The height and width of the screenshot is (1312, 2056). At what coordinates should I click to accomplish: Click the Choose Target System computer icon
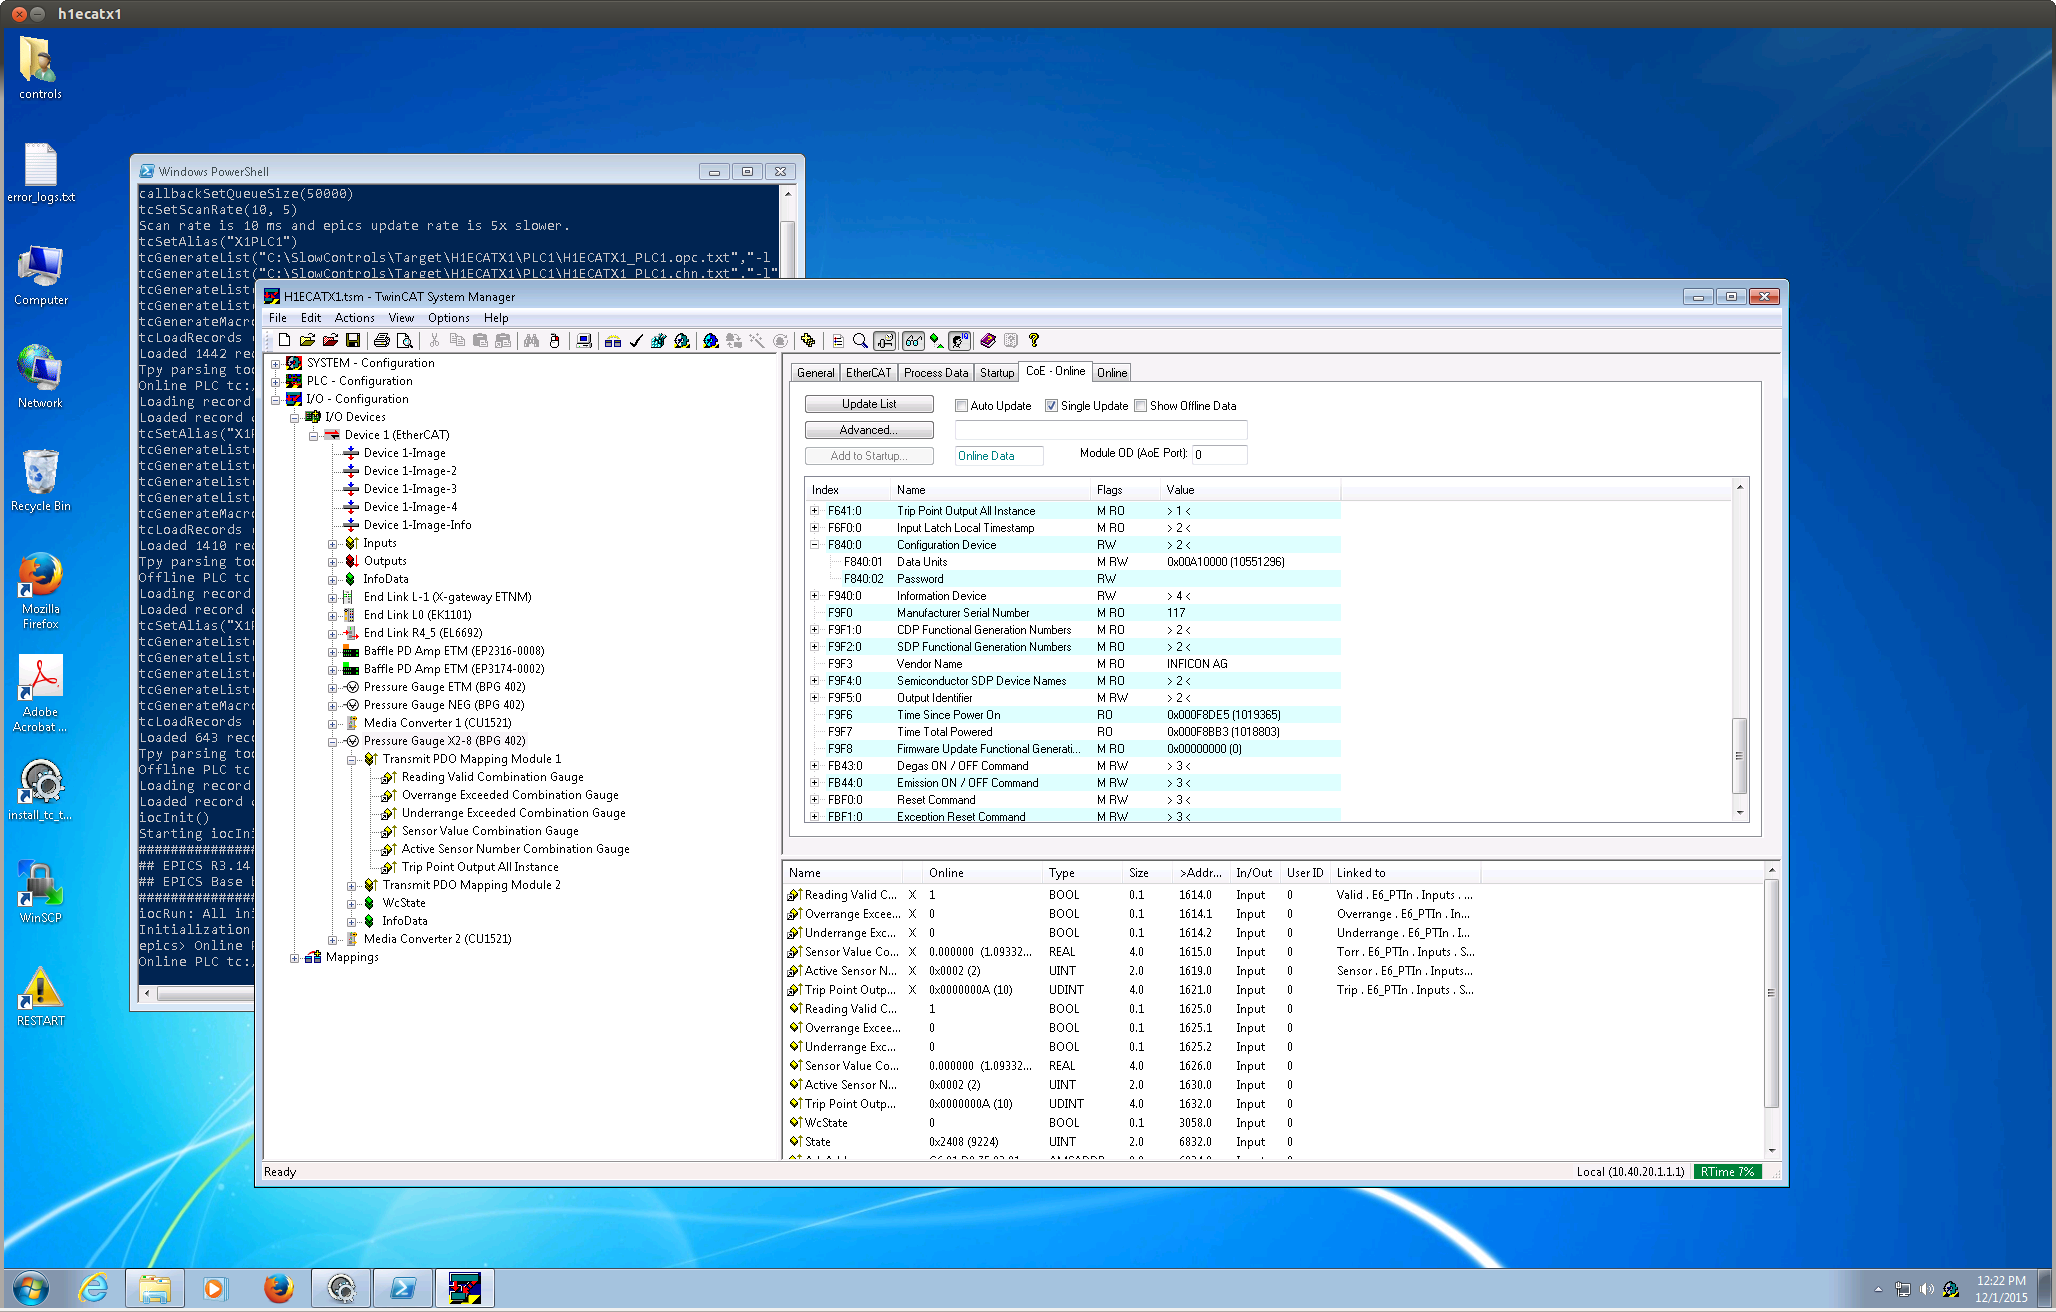pos(584,341)
